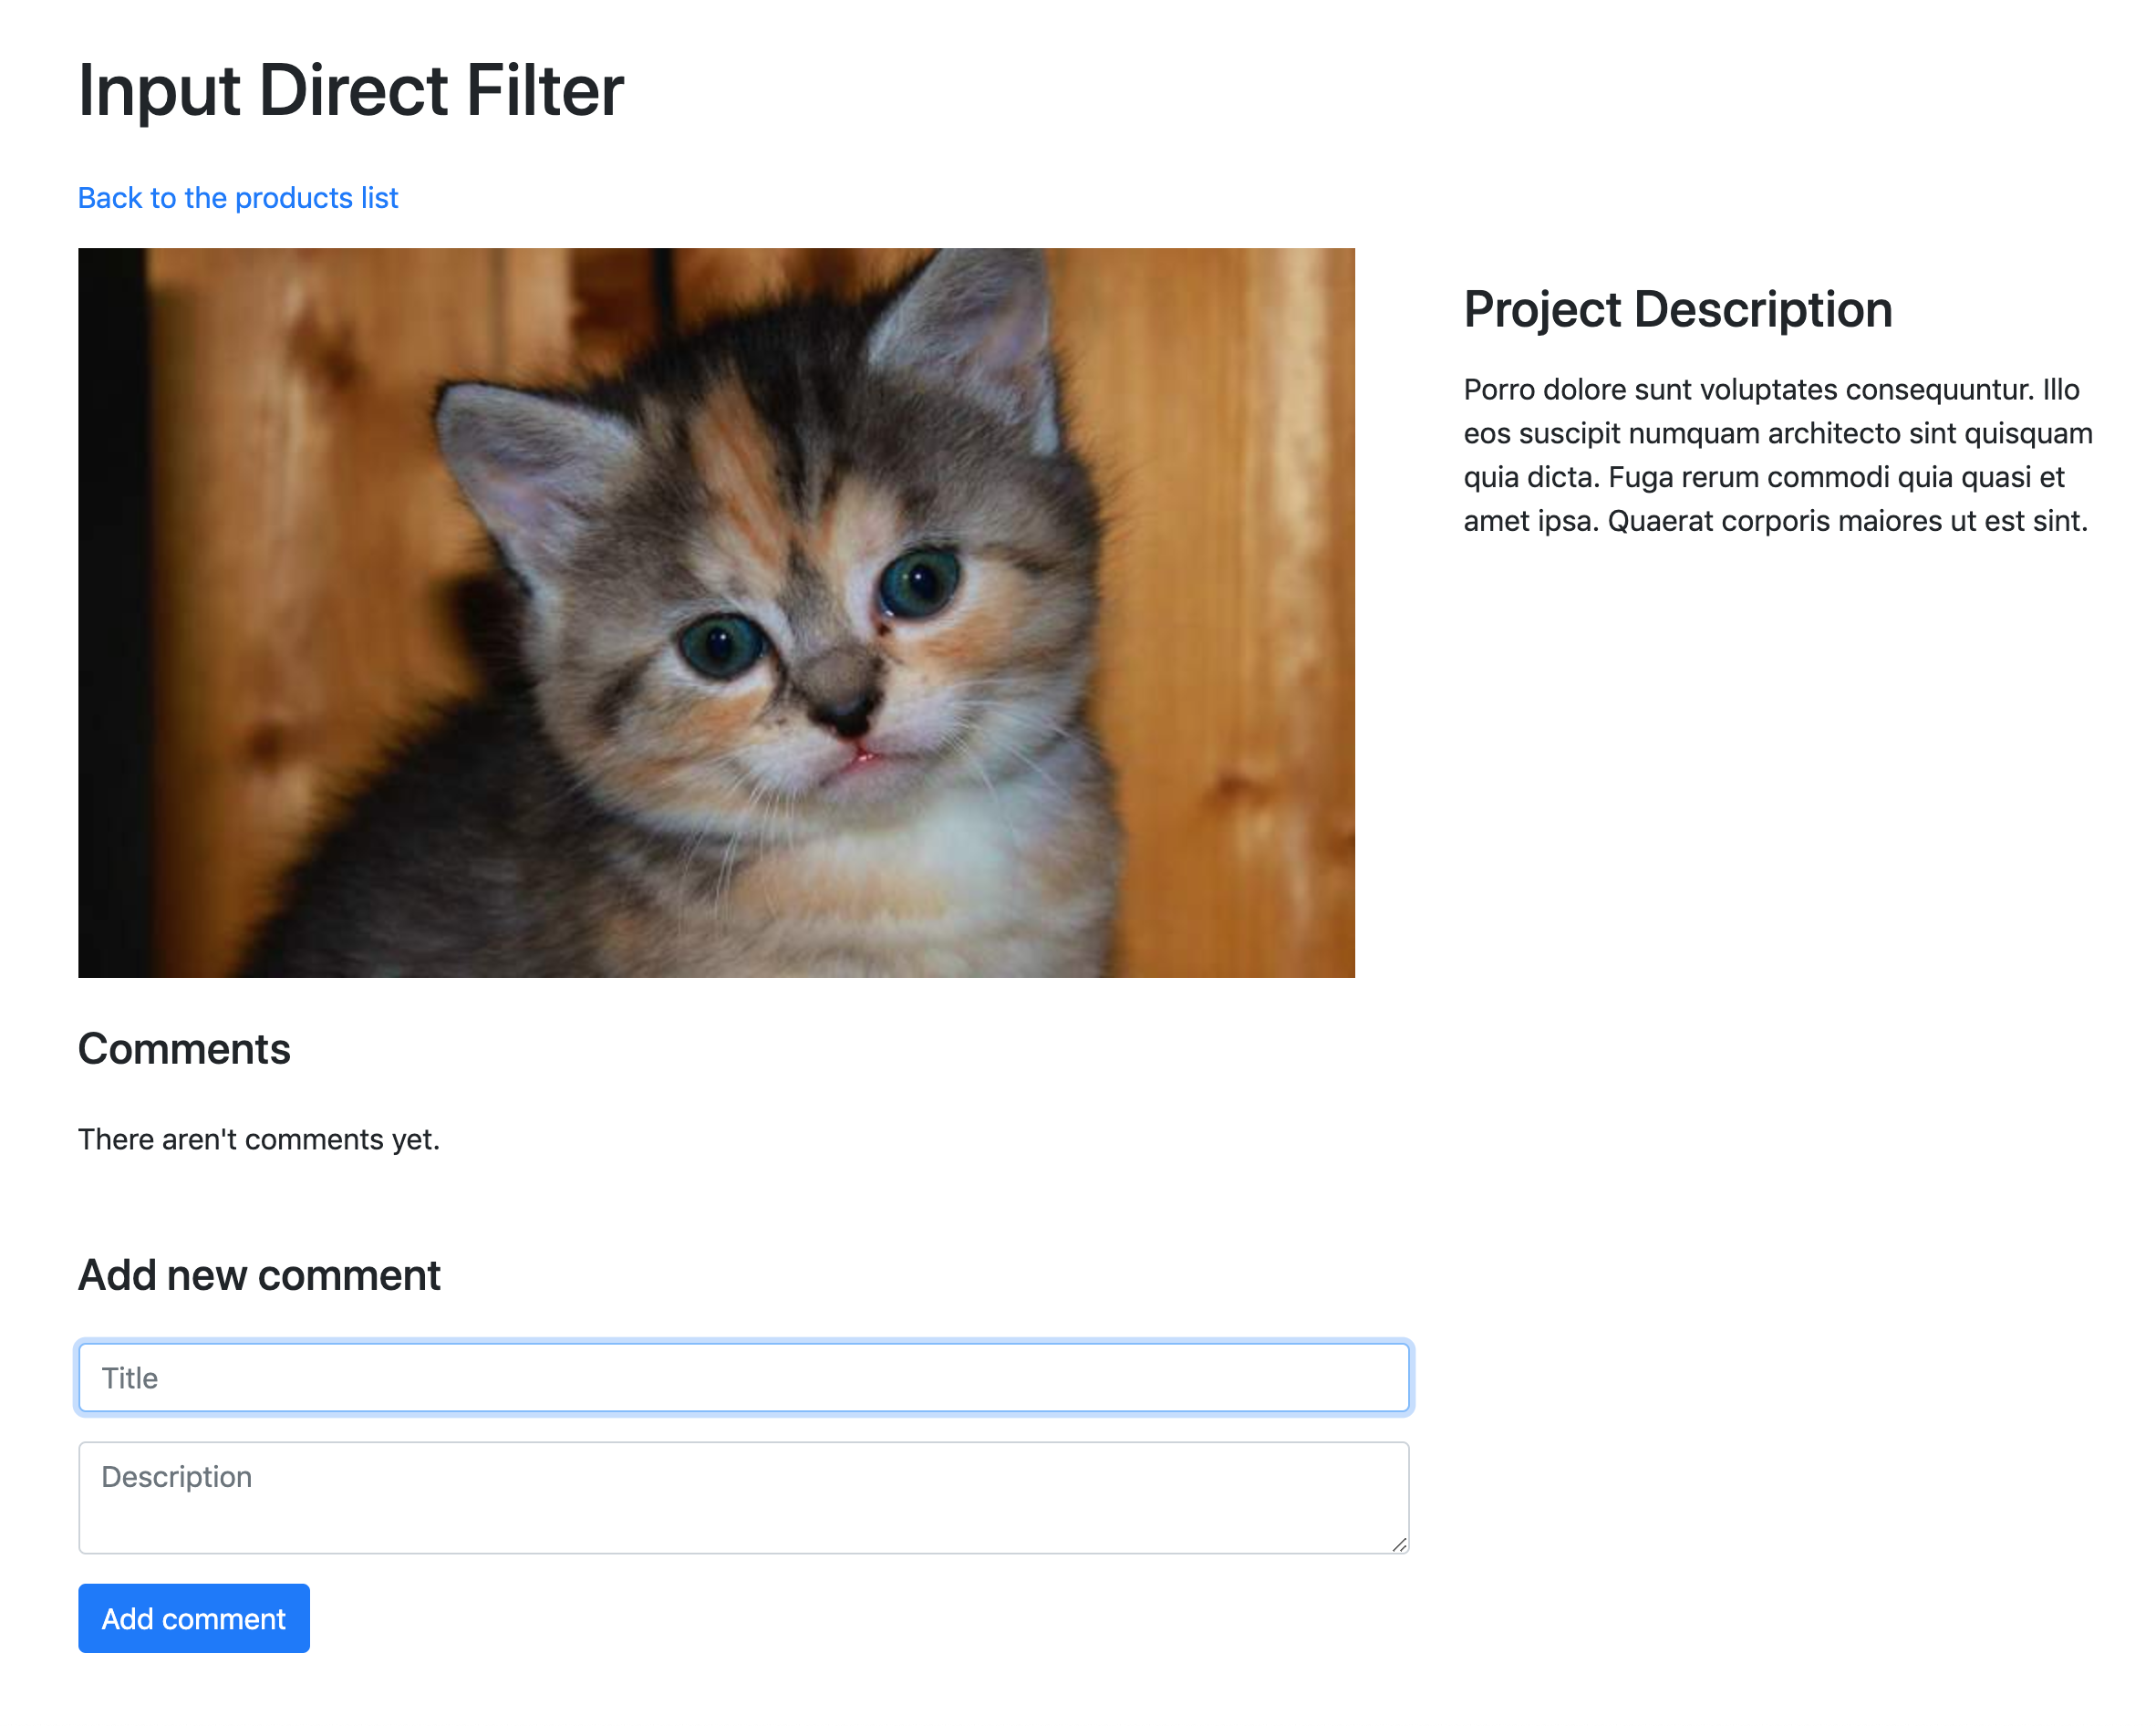Click the word "Filter" in the page title
This screenshot has width=2156, height=1726.
click(545, 91)
